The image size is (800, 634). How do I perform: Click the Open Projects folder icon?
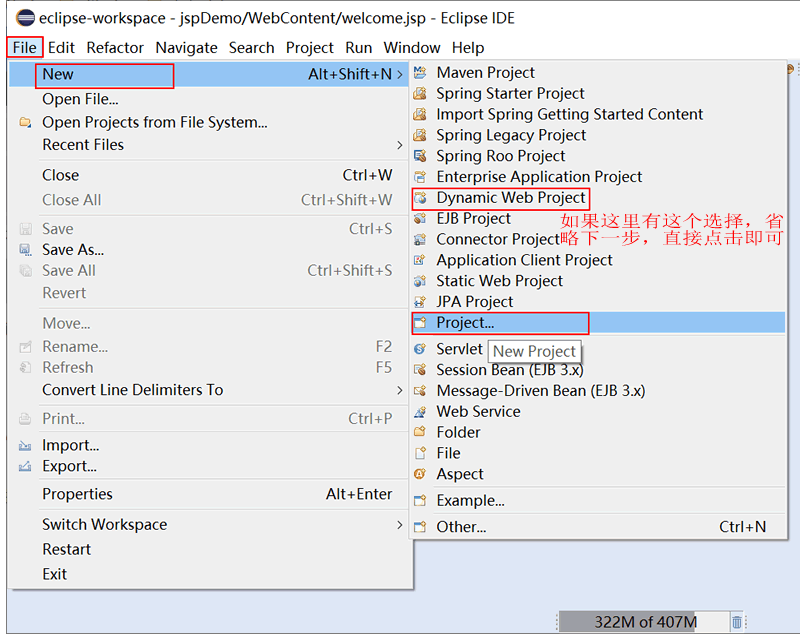pyautogui.click(x=25, y=122)
